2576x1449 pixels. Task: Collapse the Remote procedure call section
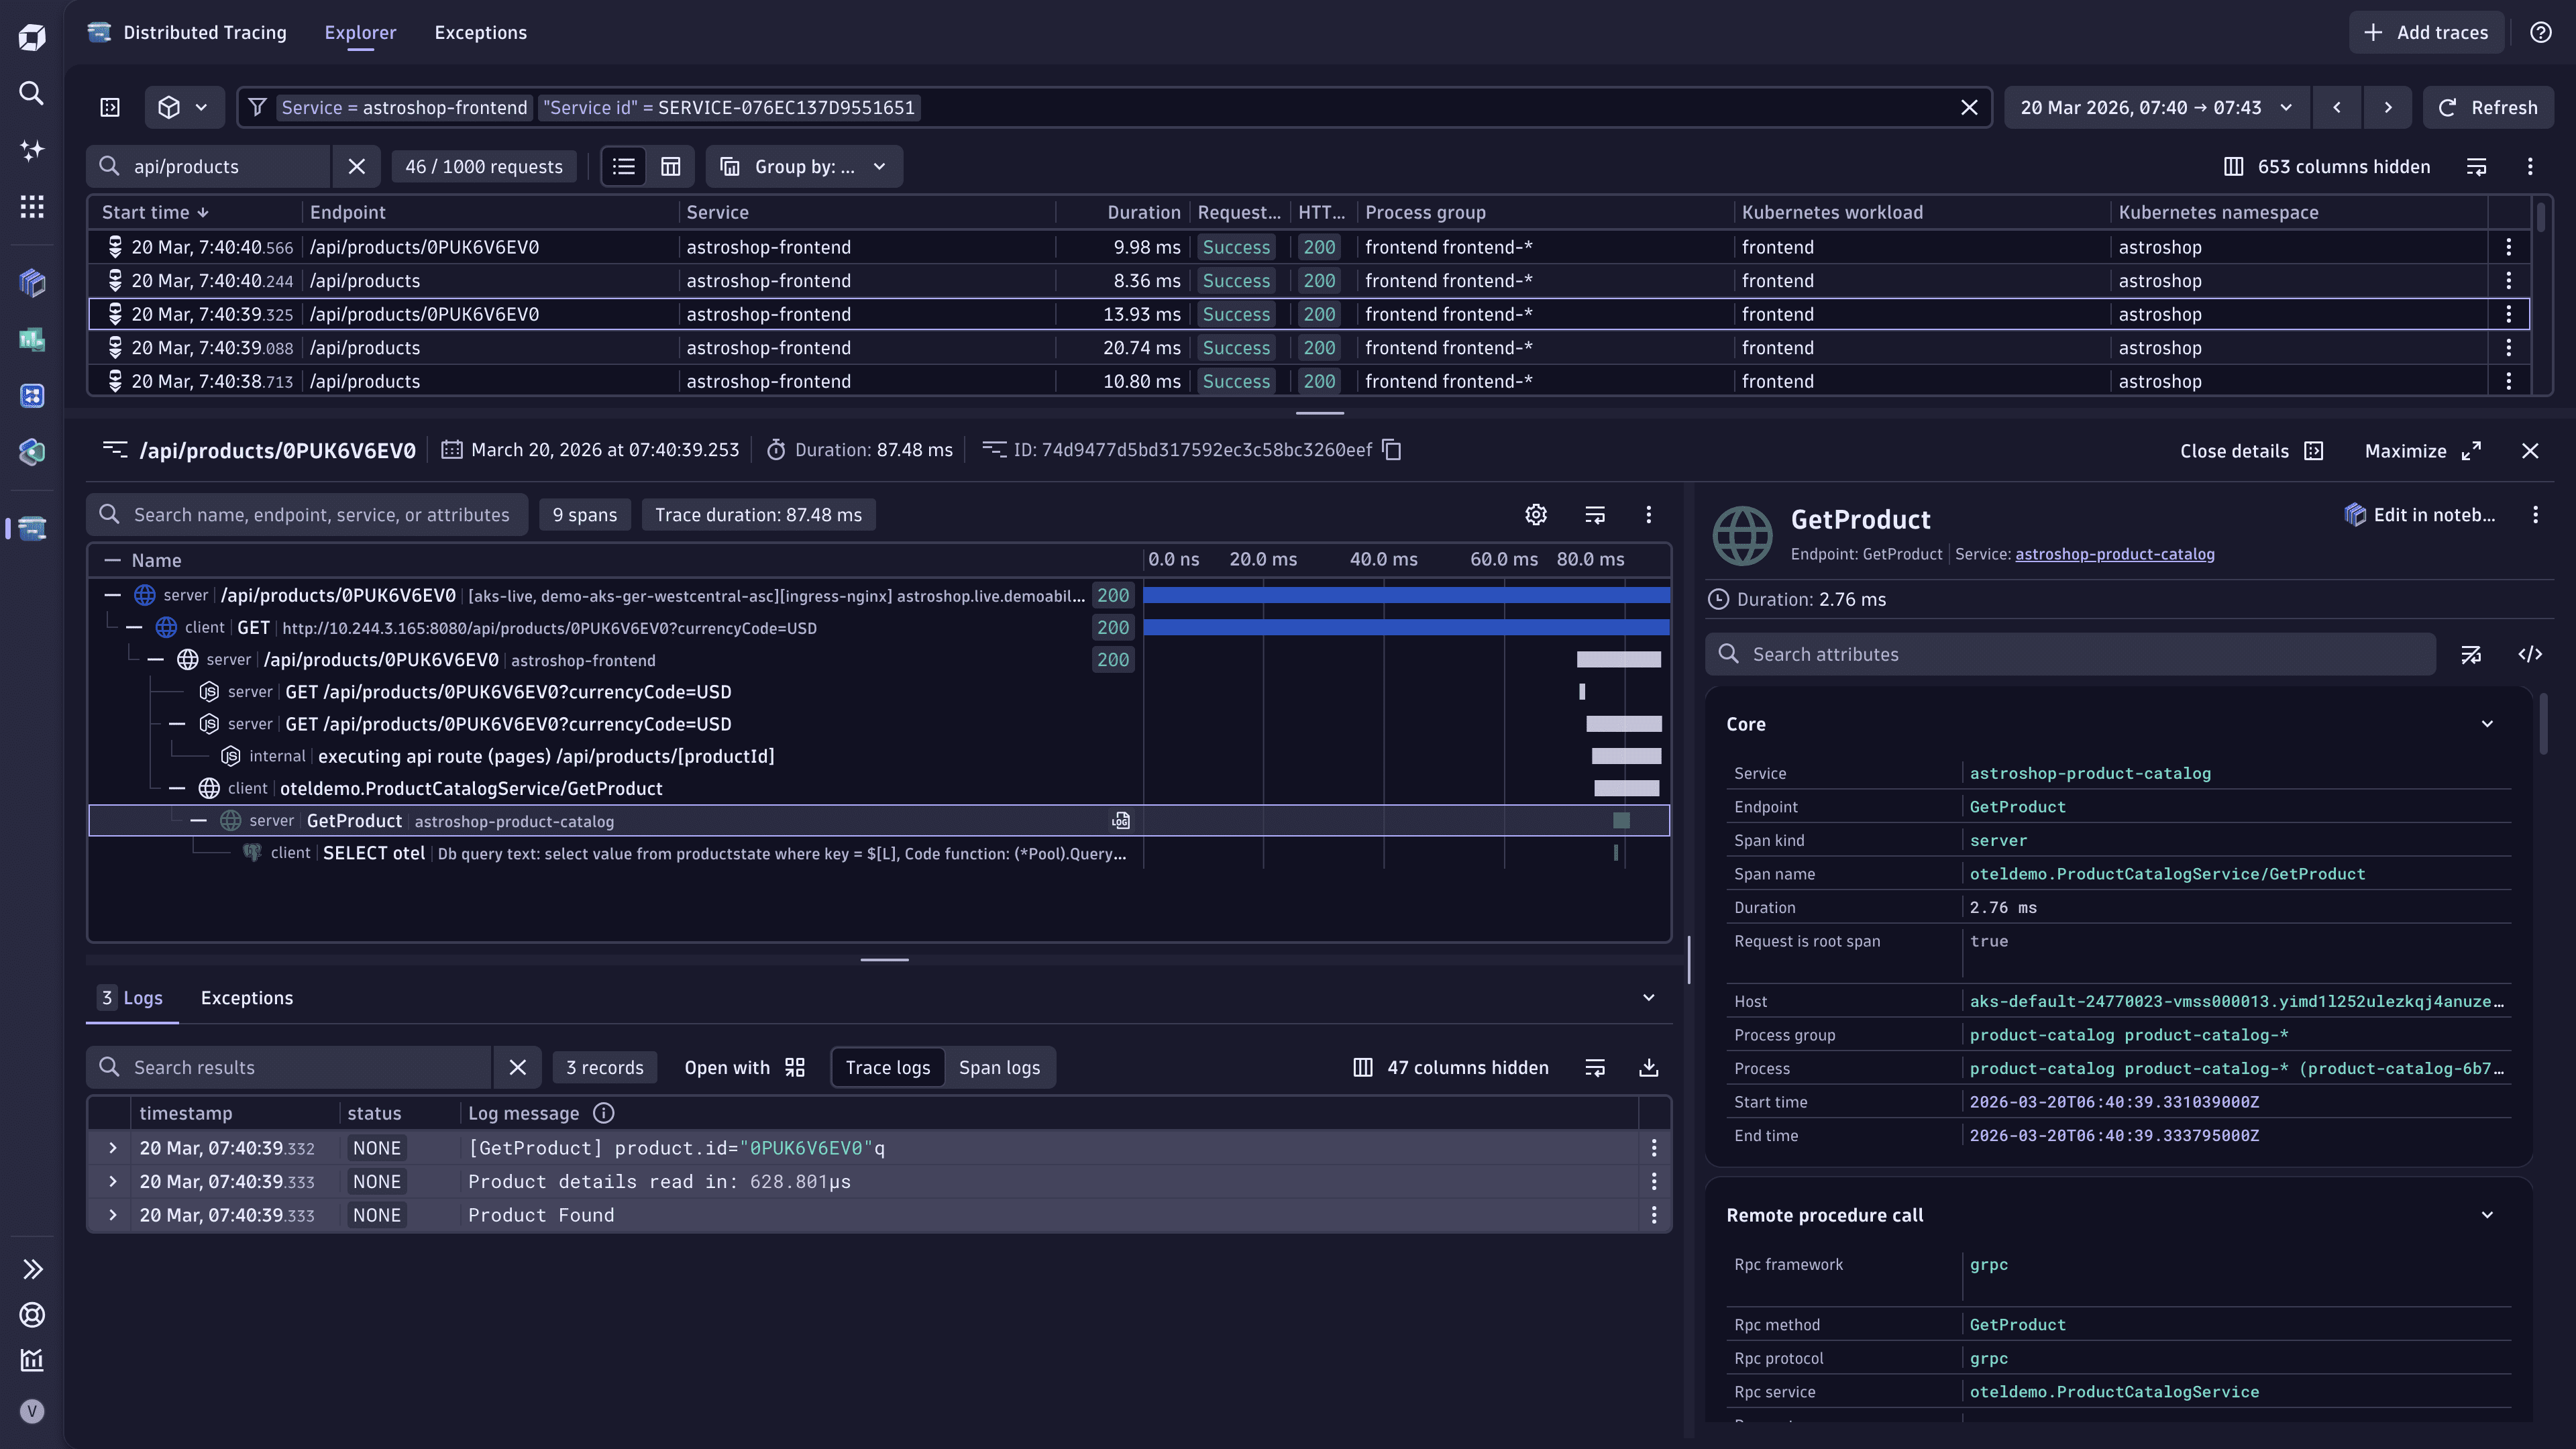coord(2487,1216)
